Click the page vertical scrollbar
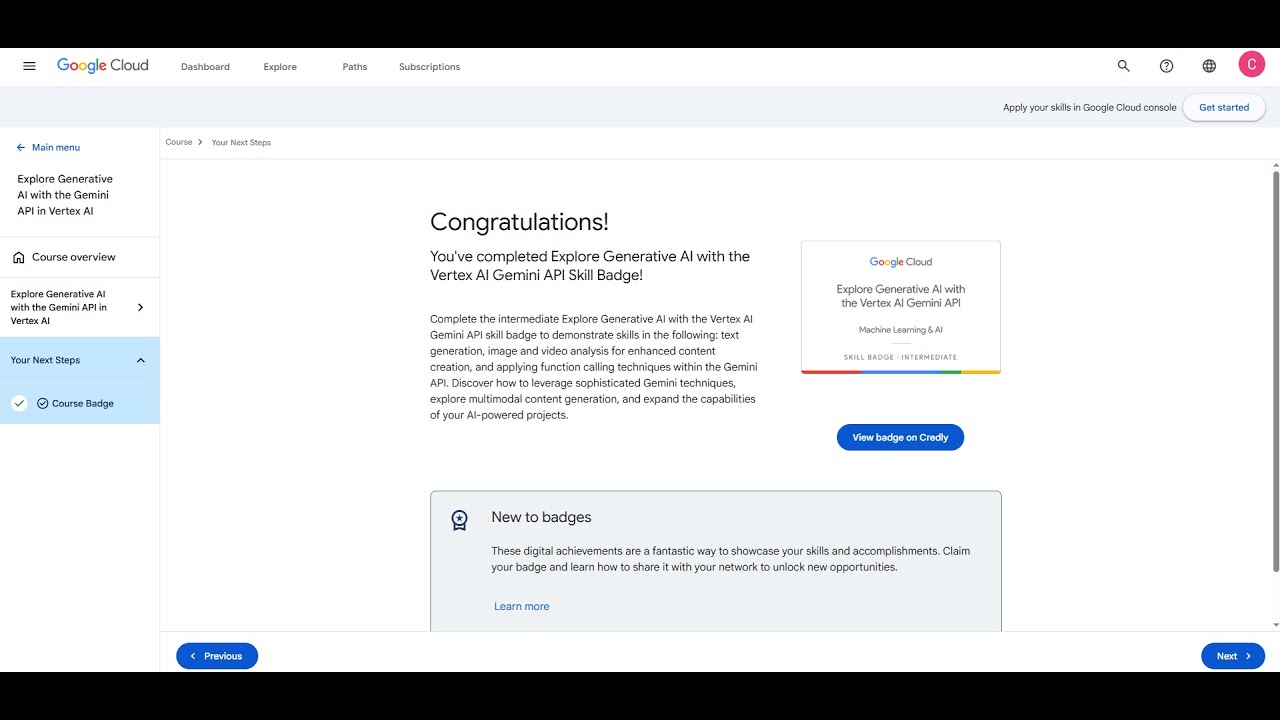 [x=1276, y=370]
